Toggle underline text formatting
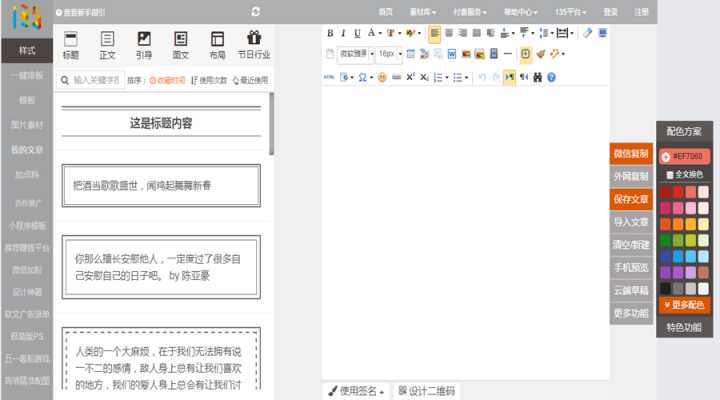The width and height of the screenshot is (720, 400). pyautogui.click(x=357, y=33)
